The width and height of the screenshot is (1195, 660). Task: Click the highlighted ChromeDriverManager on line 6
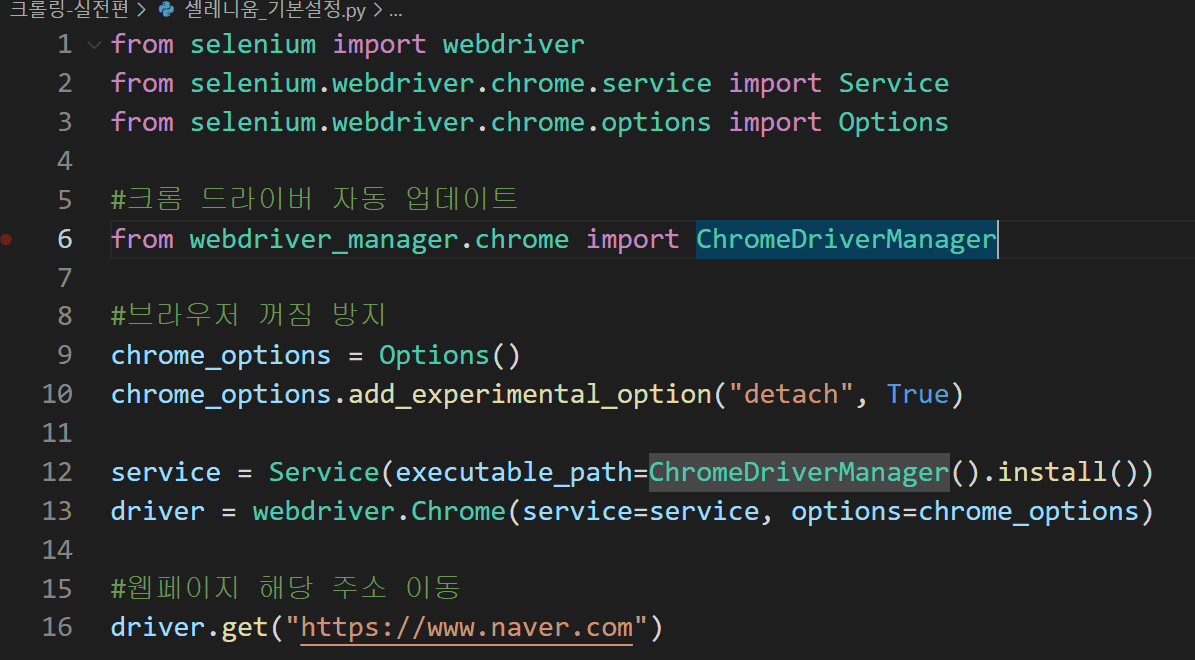[x=846, y=239]
